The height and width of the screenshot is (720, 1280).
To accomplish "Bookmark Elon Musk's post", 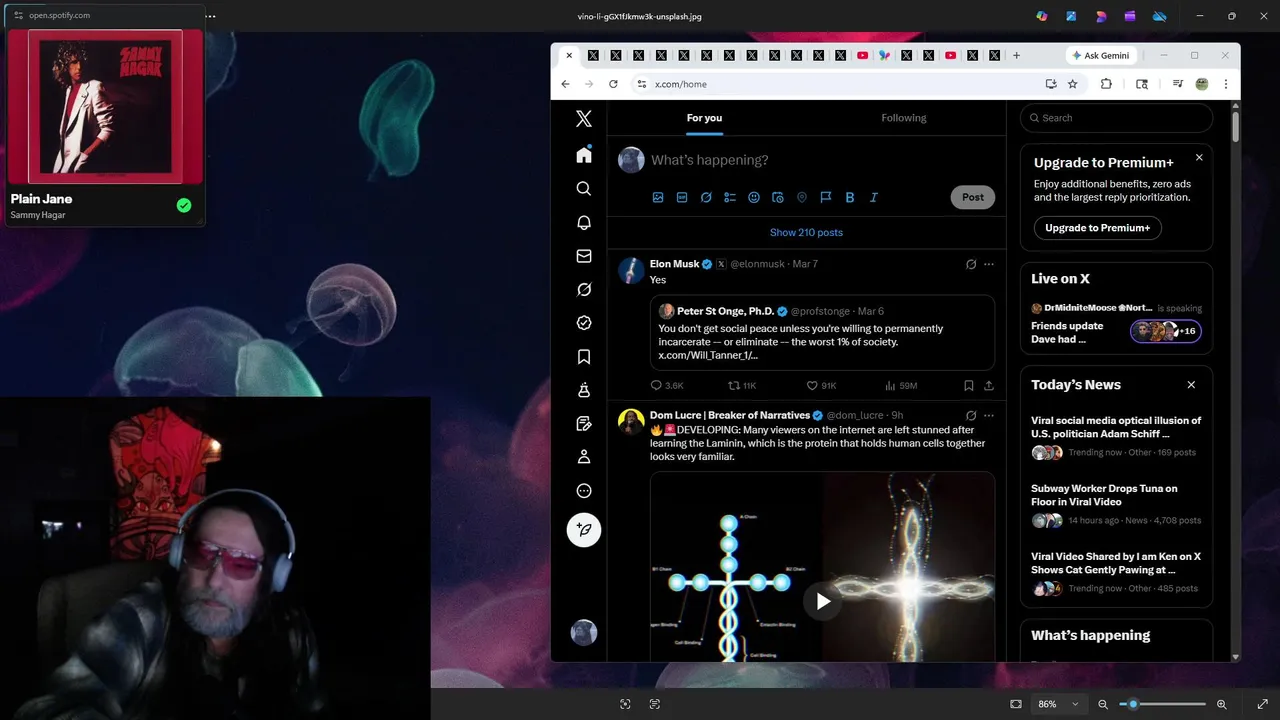I will pyautogui.click(x=969, y=385).
